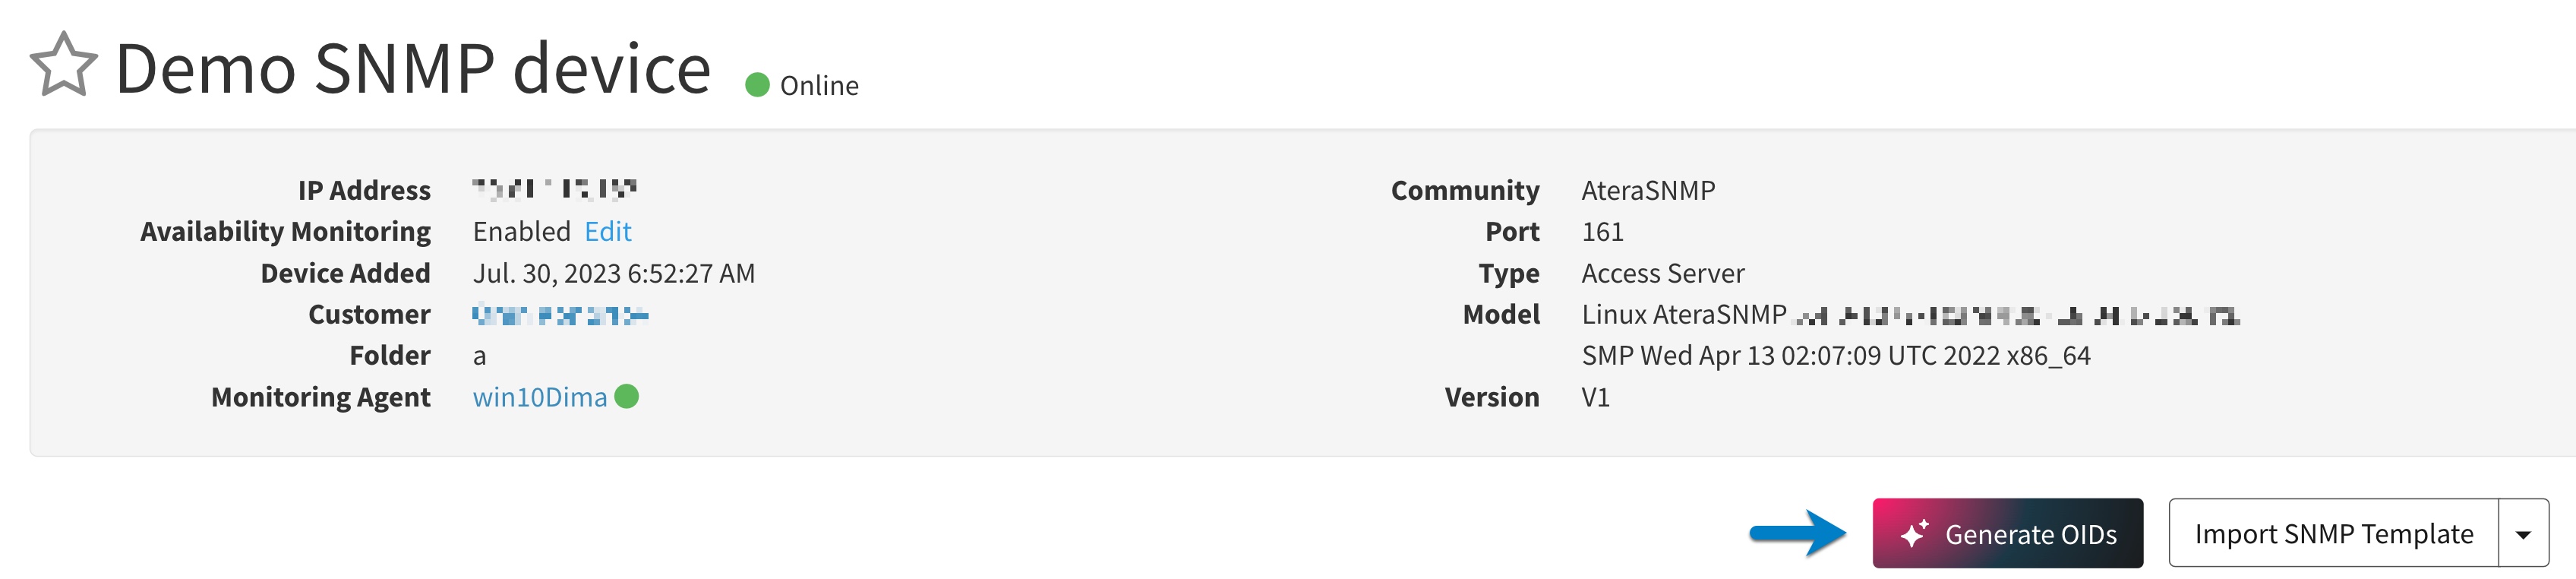Edit Availability Monitoring setting
This screenshot has width=2576, height=579.
point(608,232)
